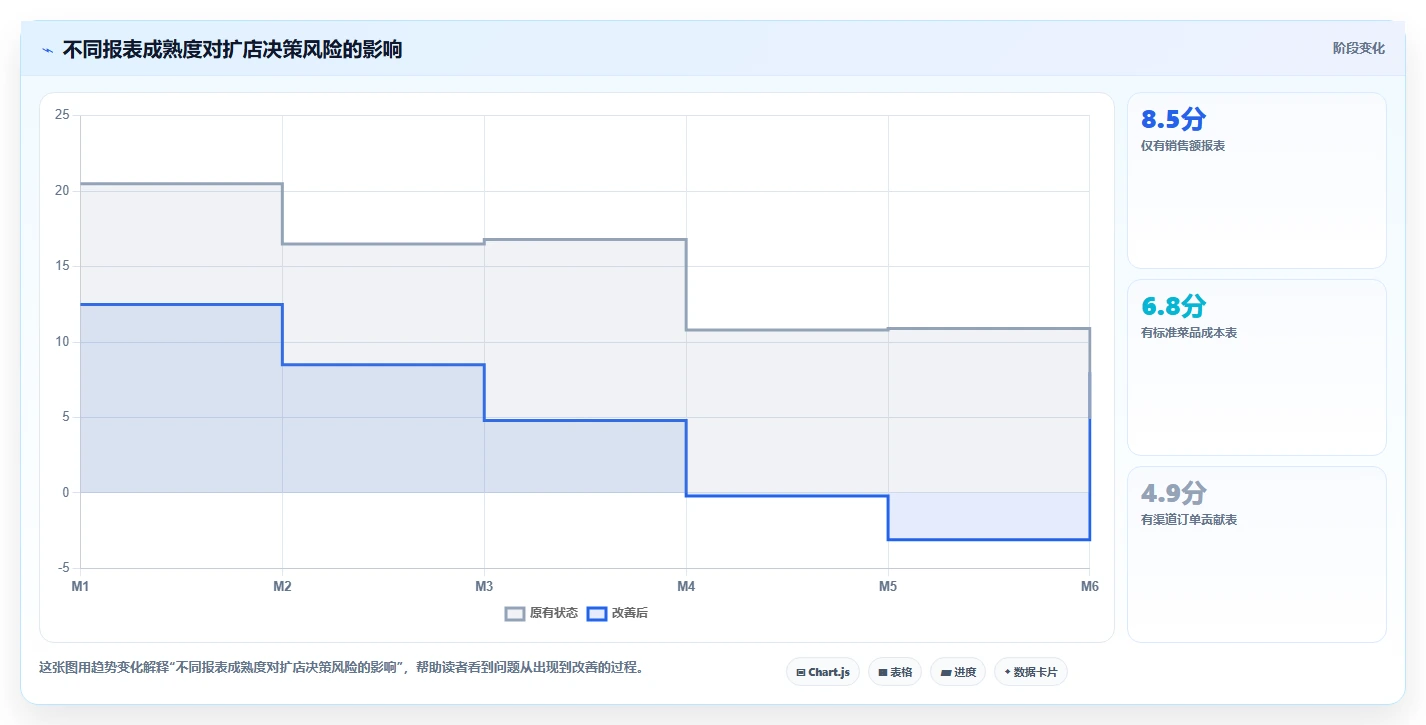This screenshot has height=725, width=1426.
Task: Click the y-axis value 20
Action: (x=62, y=191)
